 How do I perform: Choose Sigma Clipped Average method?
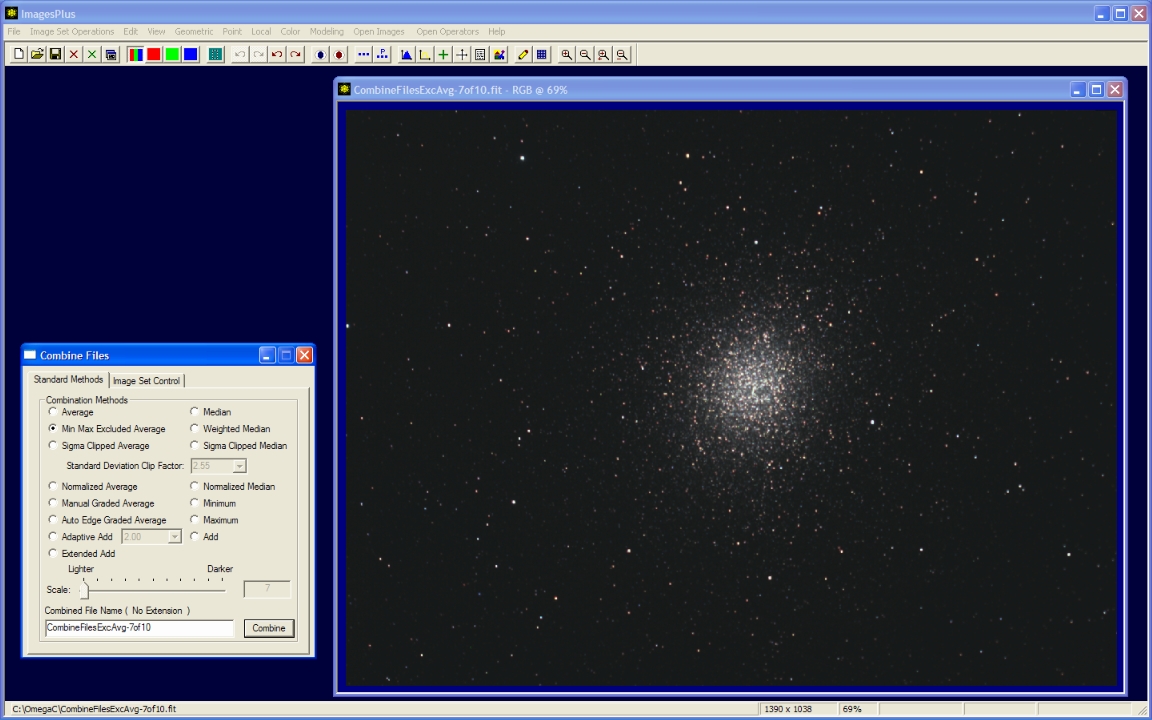point(52,445)
